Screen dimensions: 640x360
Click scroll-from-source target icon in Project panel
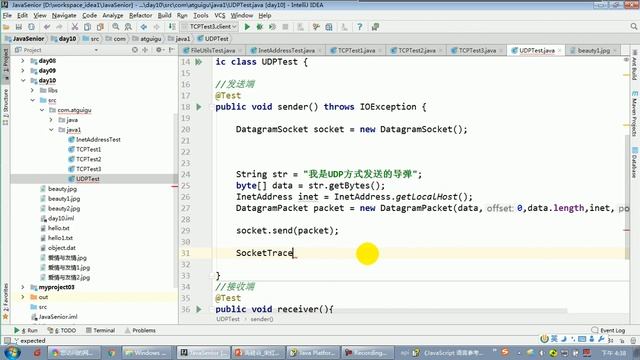tap(135, 50)
